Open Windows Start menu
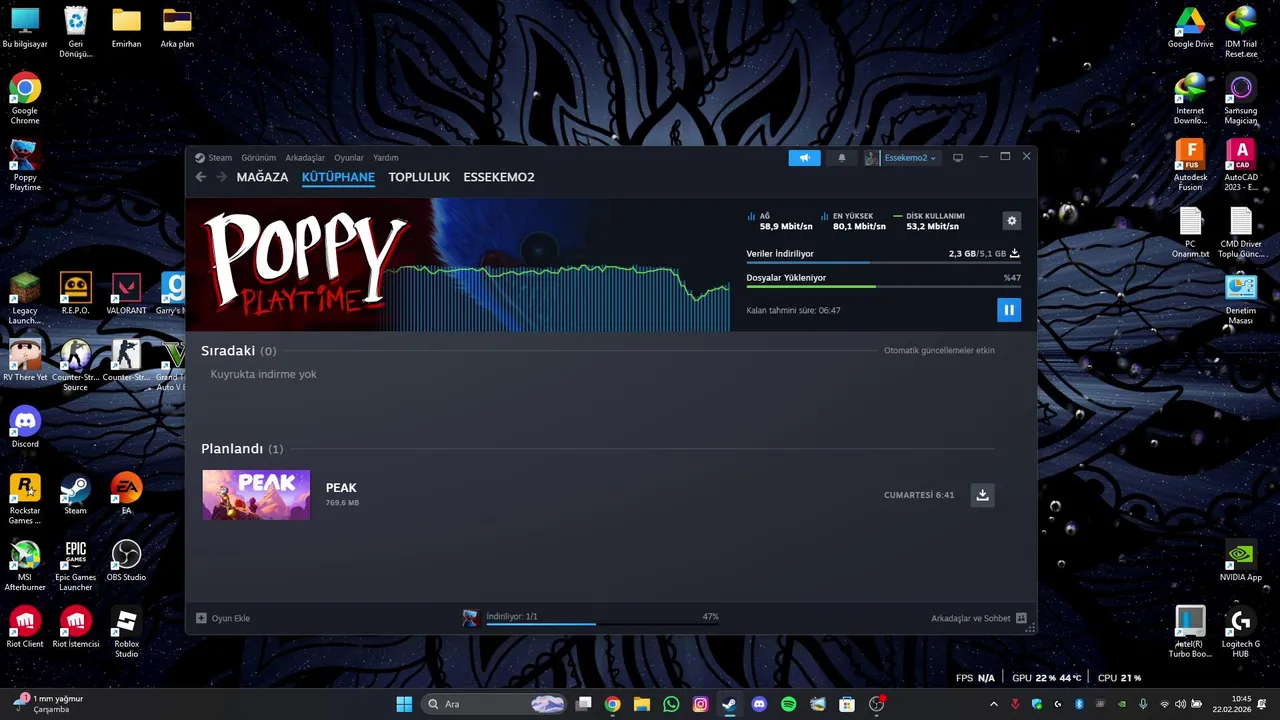 pos(404,704)
